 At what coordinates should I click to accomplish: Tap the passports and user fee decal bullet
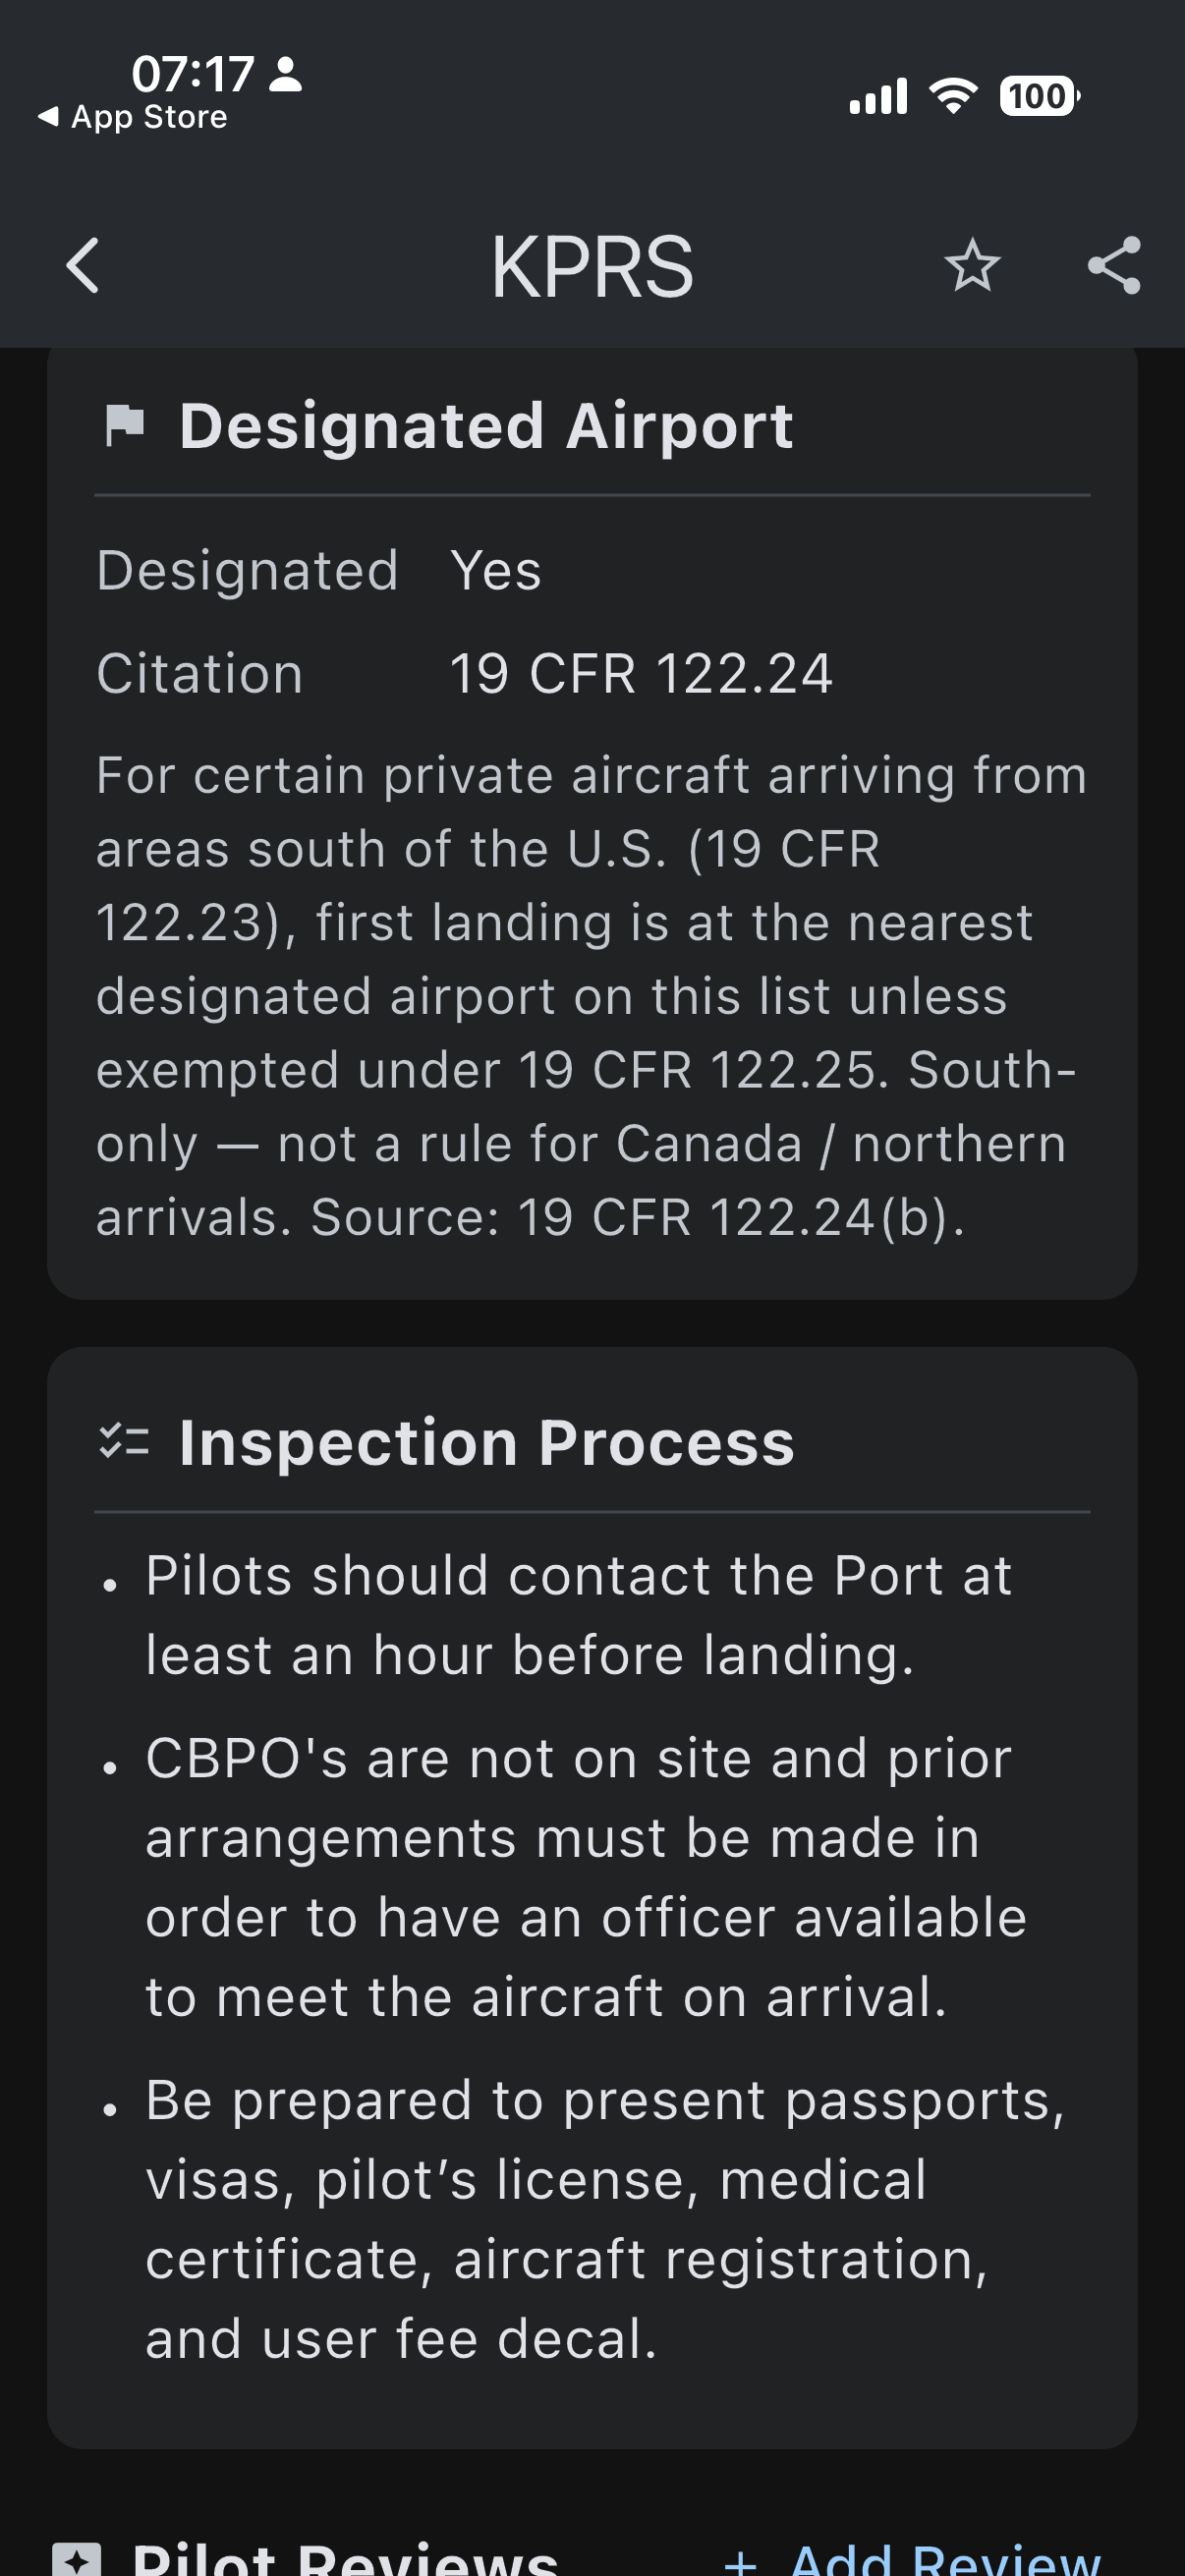tap(604, 2219)
